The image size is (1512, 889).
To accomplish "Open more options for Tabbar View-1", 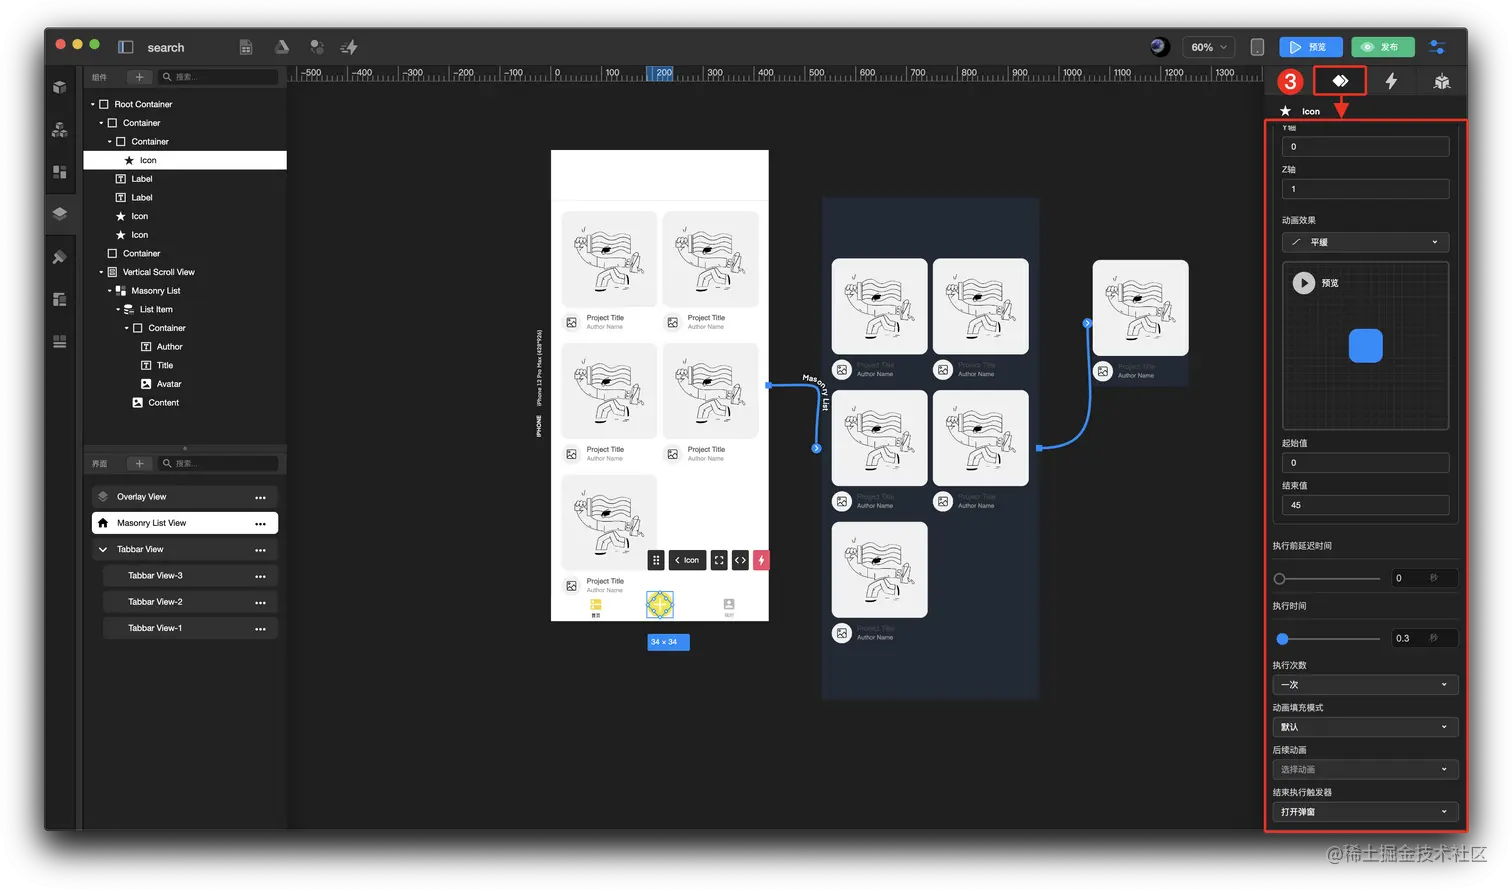I will (260, 628).
